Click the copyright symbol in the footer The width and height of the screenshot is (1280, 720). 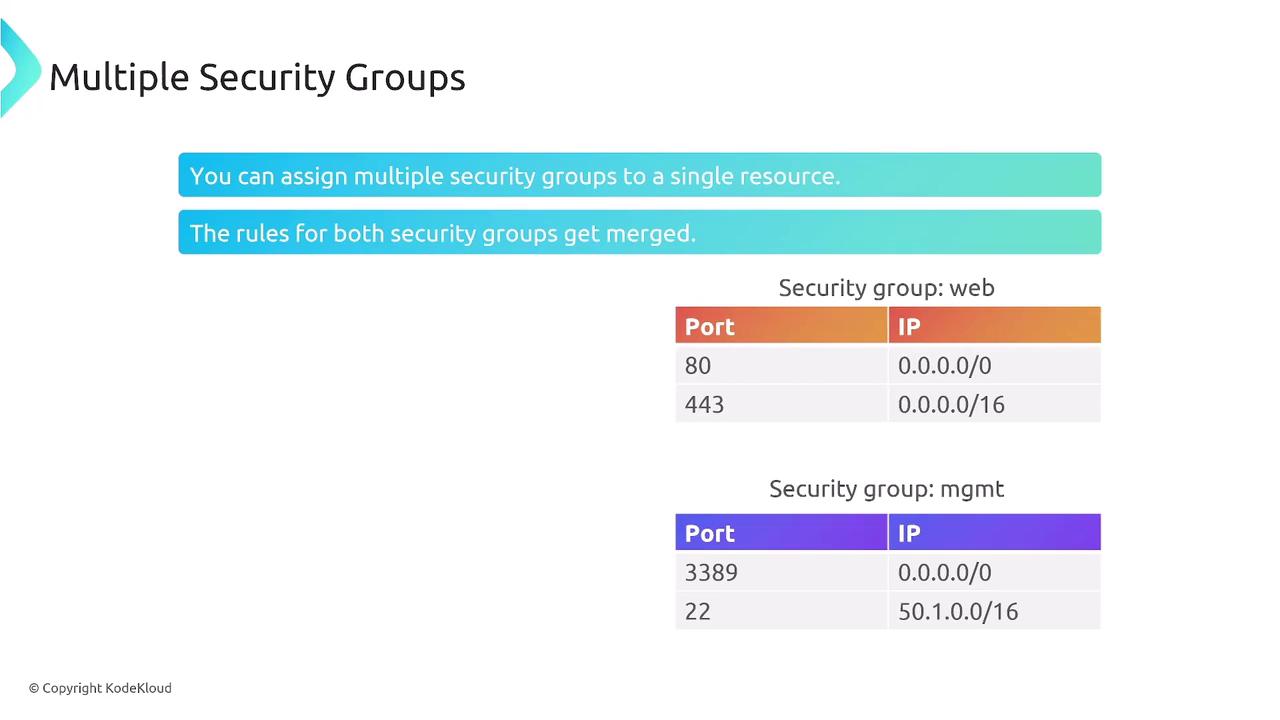point(34,688)
